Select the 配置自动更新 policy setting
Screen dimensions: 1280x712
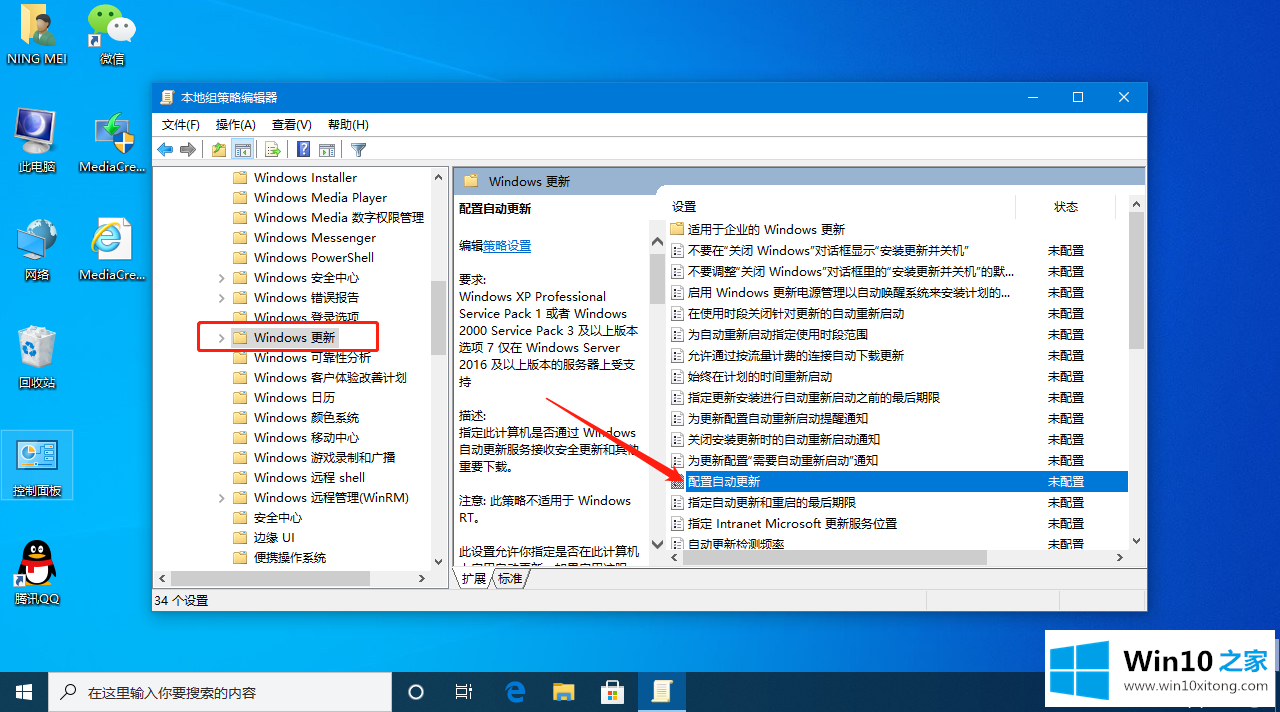click(724, 481)
